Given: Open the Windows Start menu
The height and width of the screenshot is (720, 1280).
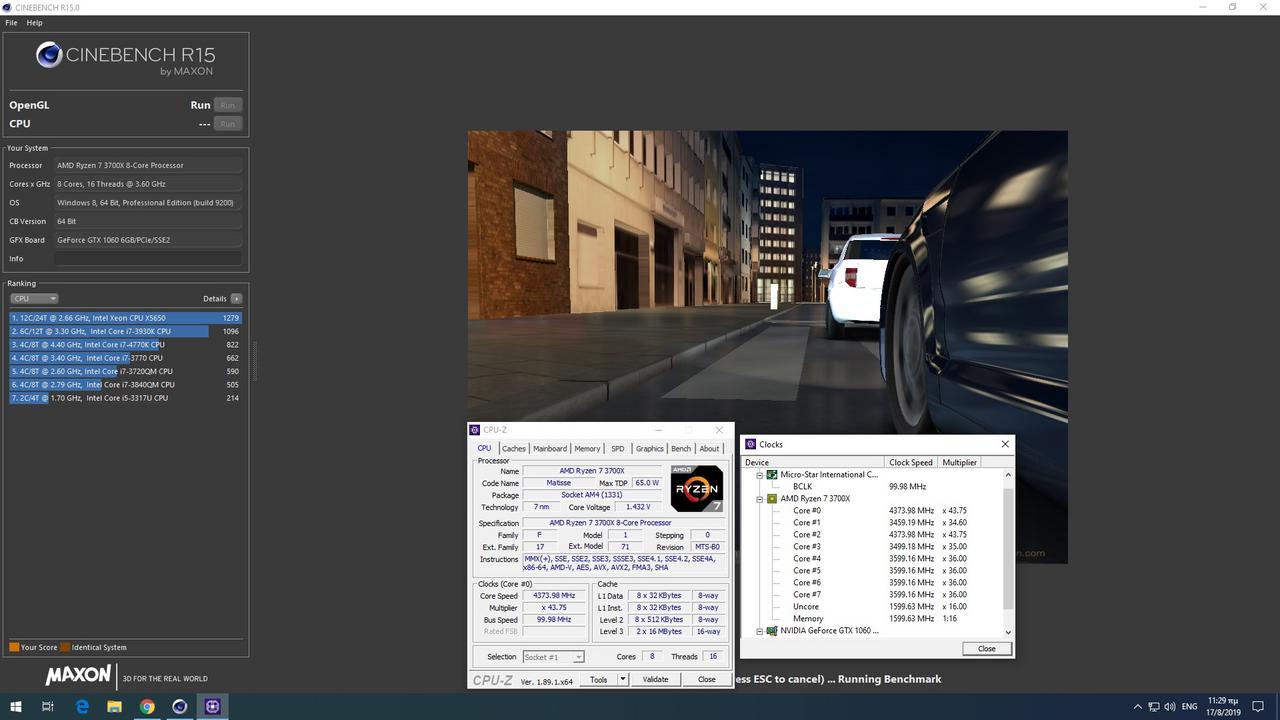Looking at the screenshot, I should [16, 706].
